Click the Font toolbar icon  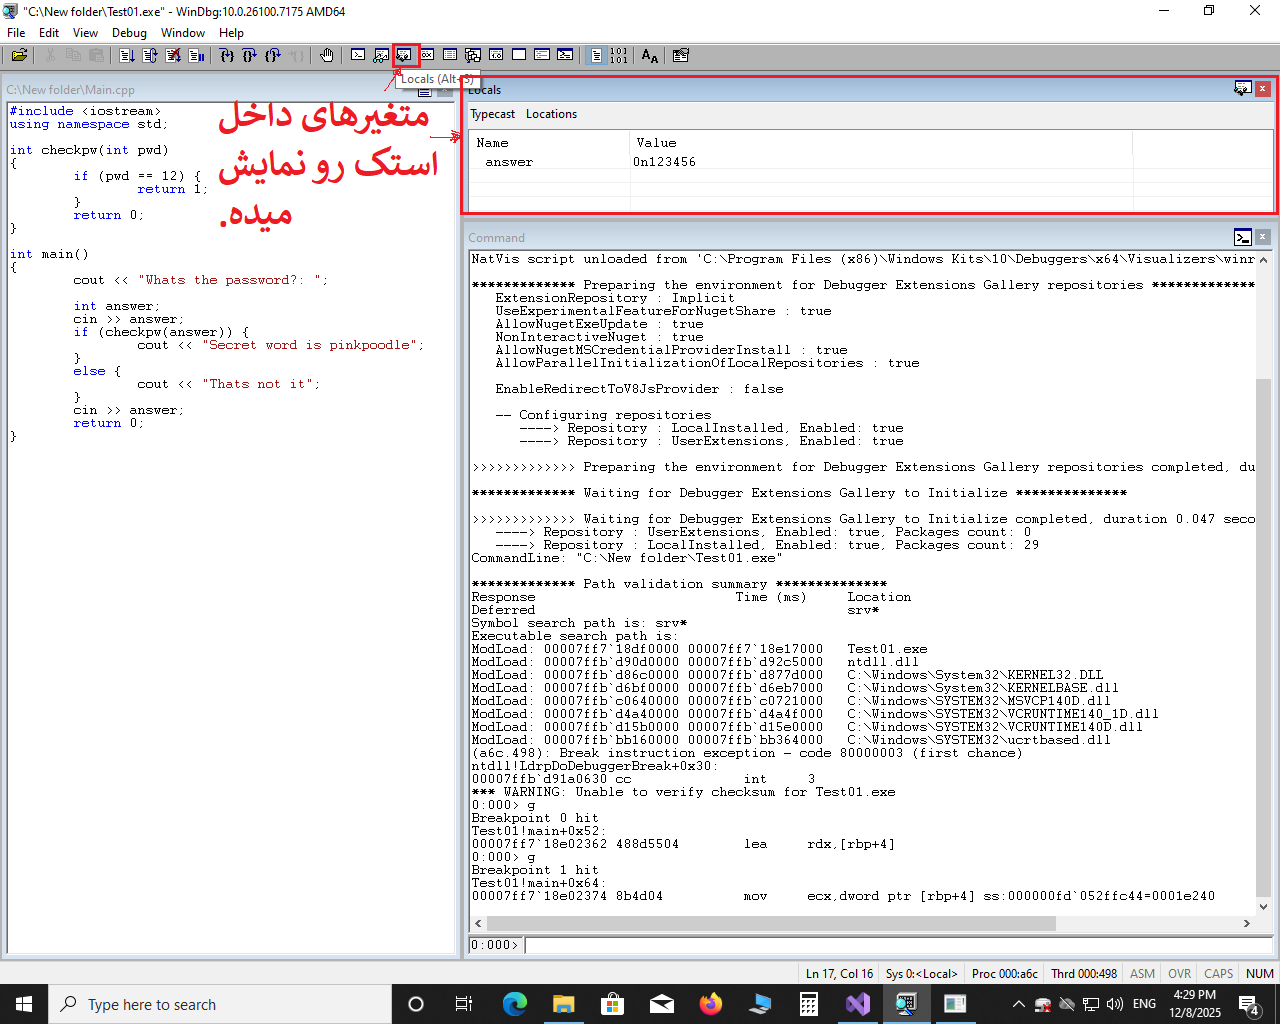coord(650,56)
